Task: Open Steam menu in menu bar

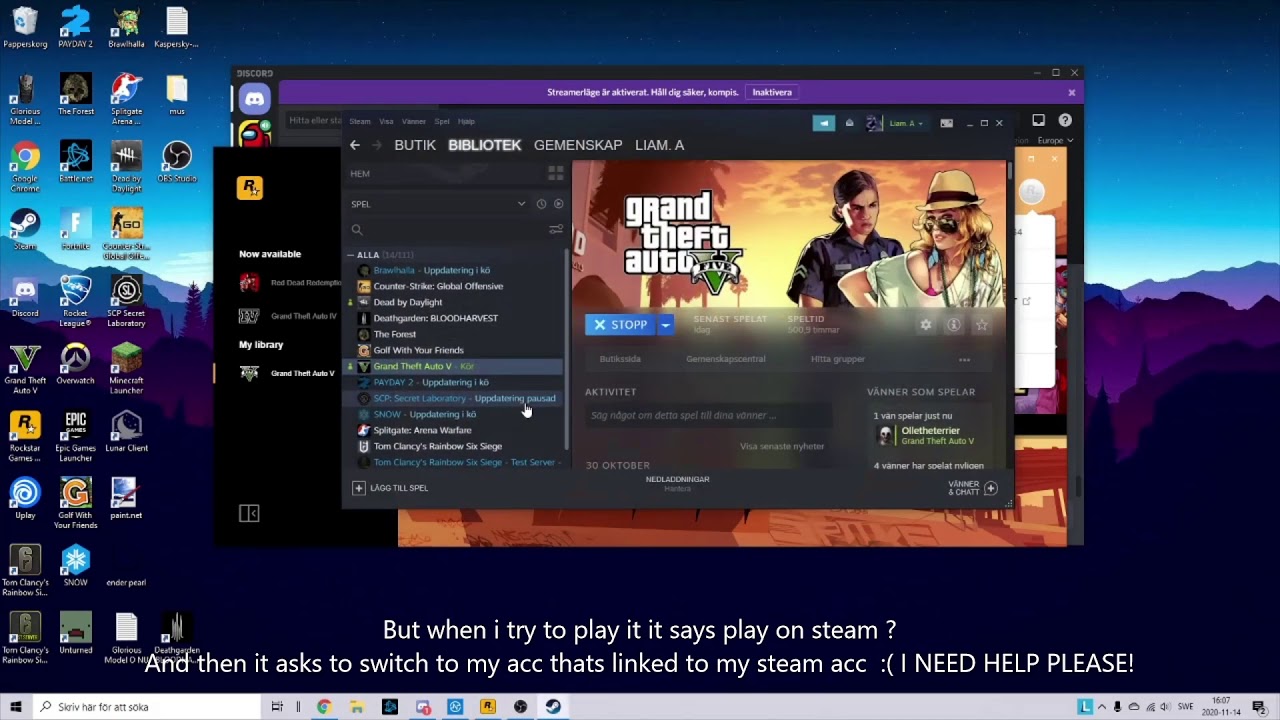Action: (x=359, y=121)
